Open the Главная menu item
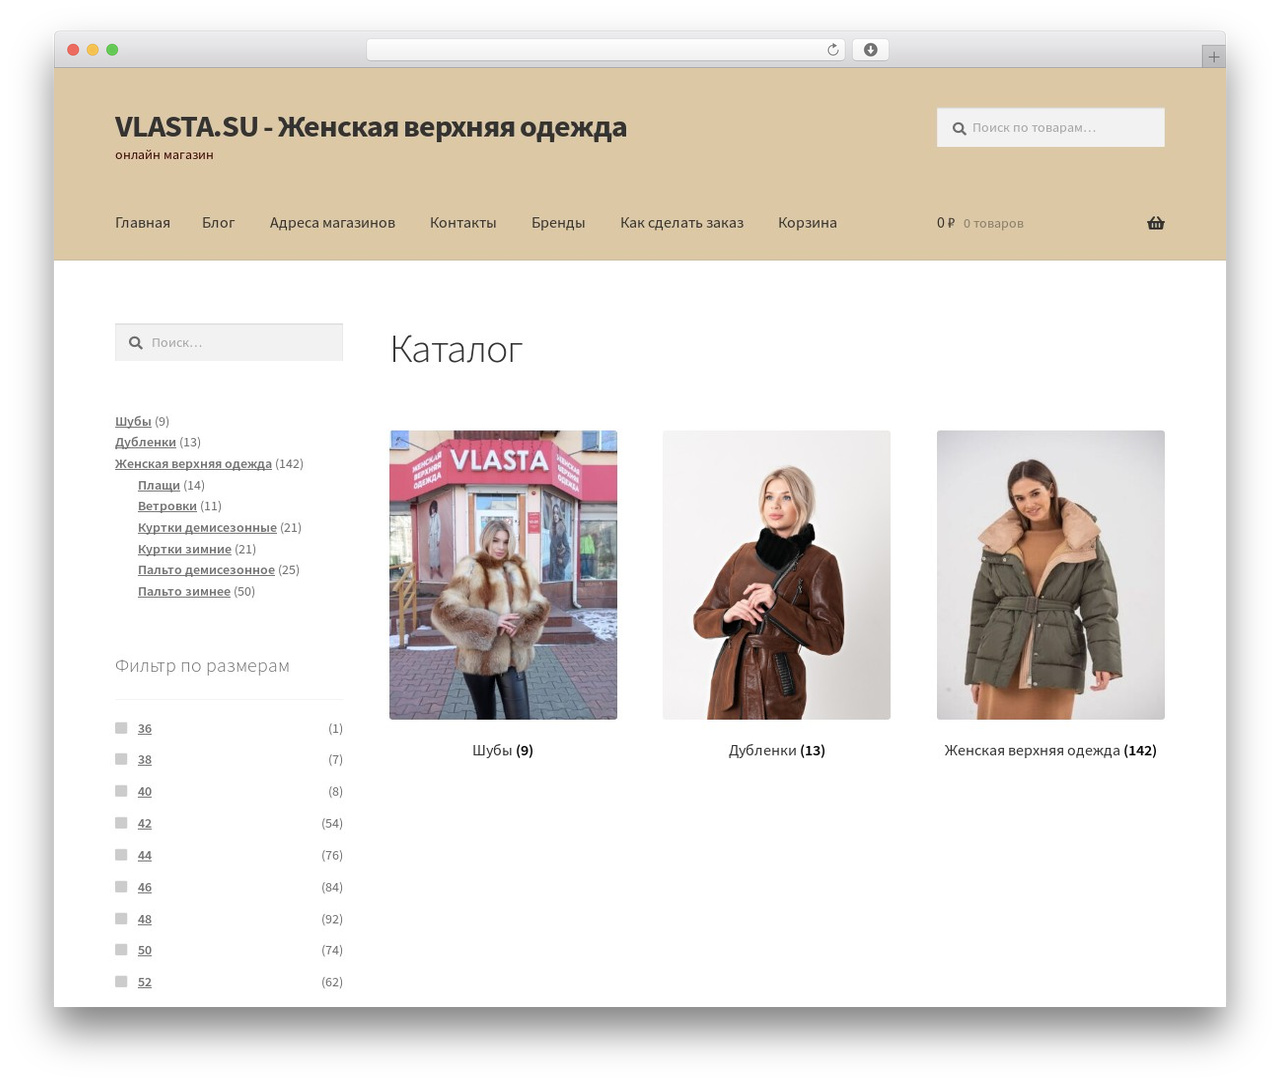 pyautogui.click(x=142, y=223)
